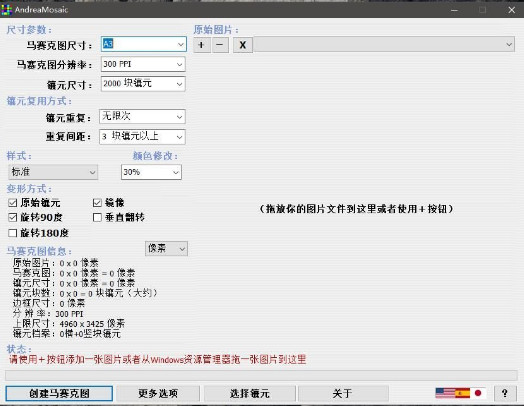Expand the 2000 块镶元 size dropdown
Screen dimensions: 524x406
(143, 84)
